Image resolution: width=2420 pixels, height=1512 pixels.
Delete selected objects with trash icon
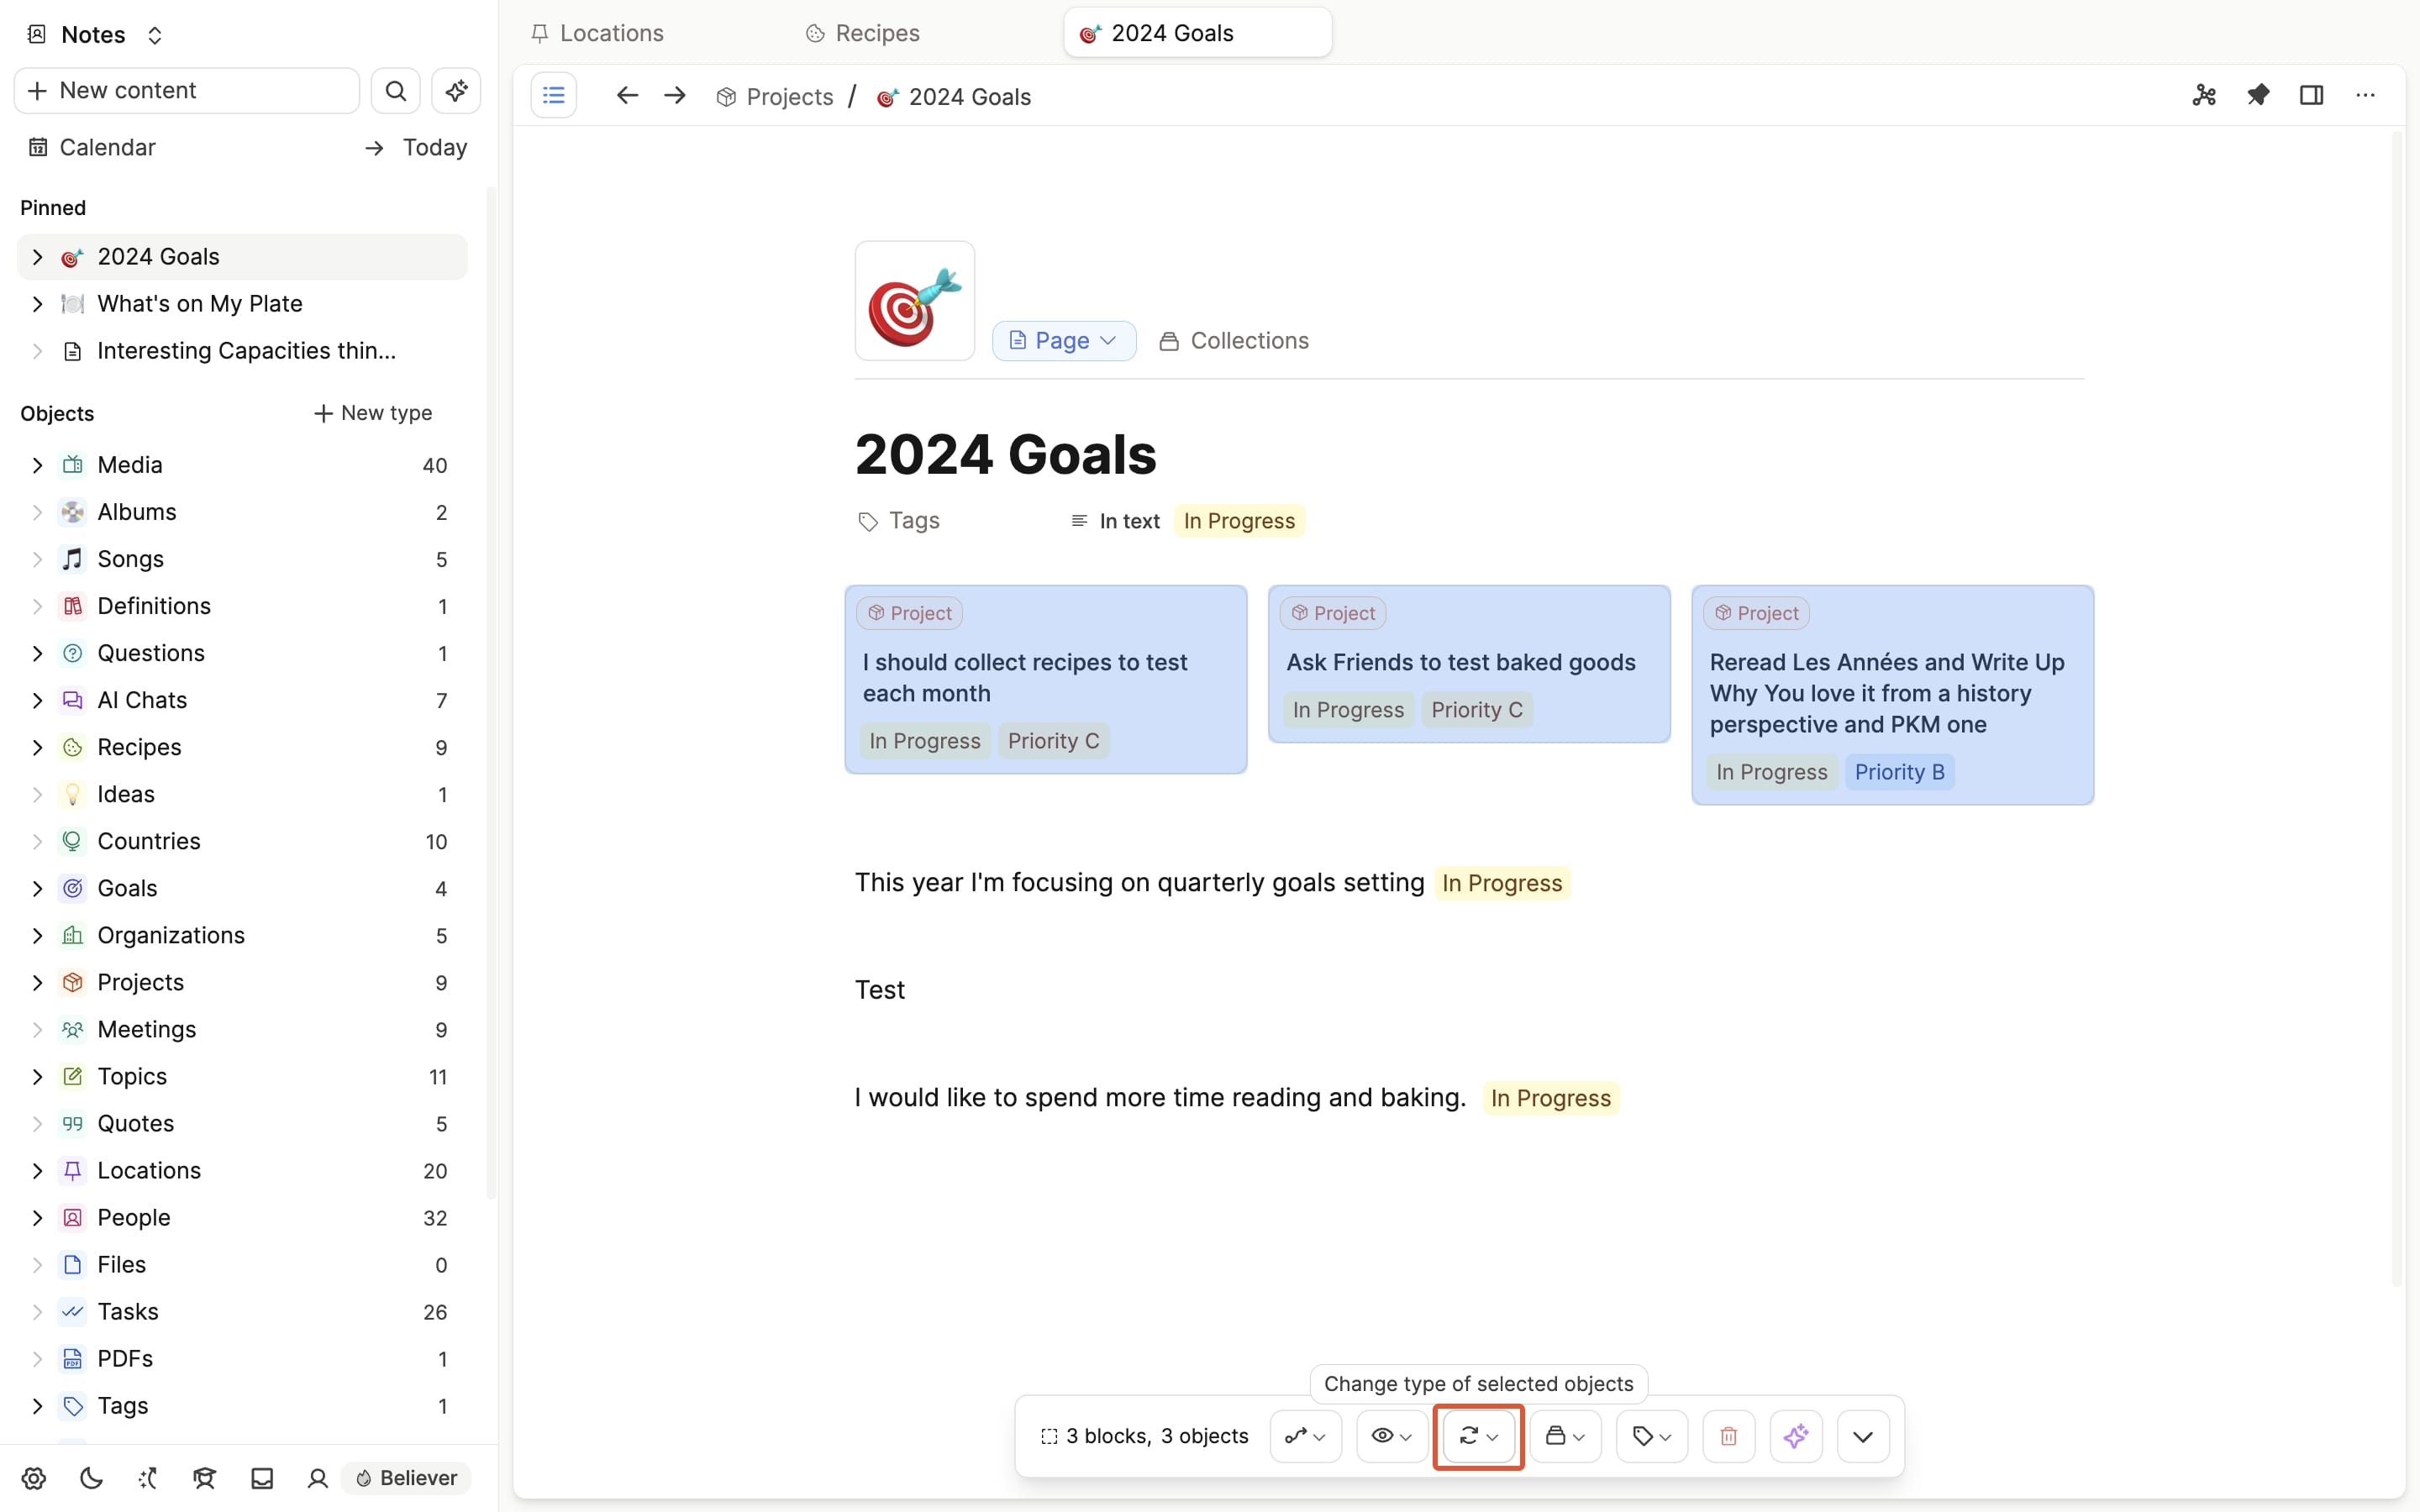tap(1728, 1436)
